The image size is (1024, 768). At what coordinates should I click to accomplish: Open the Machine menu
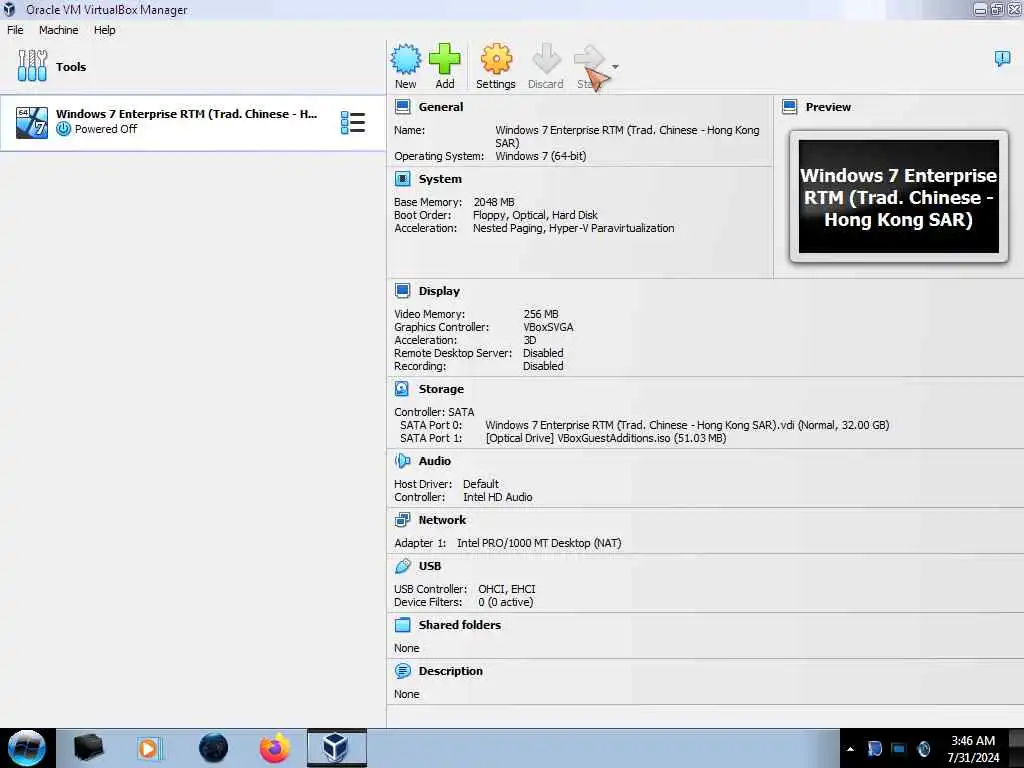[x=58, y=30]
